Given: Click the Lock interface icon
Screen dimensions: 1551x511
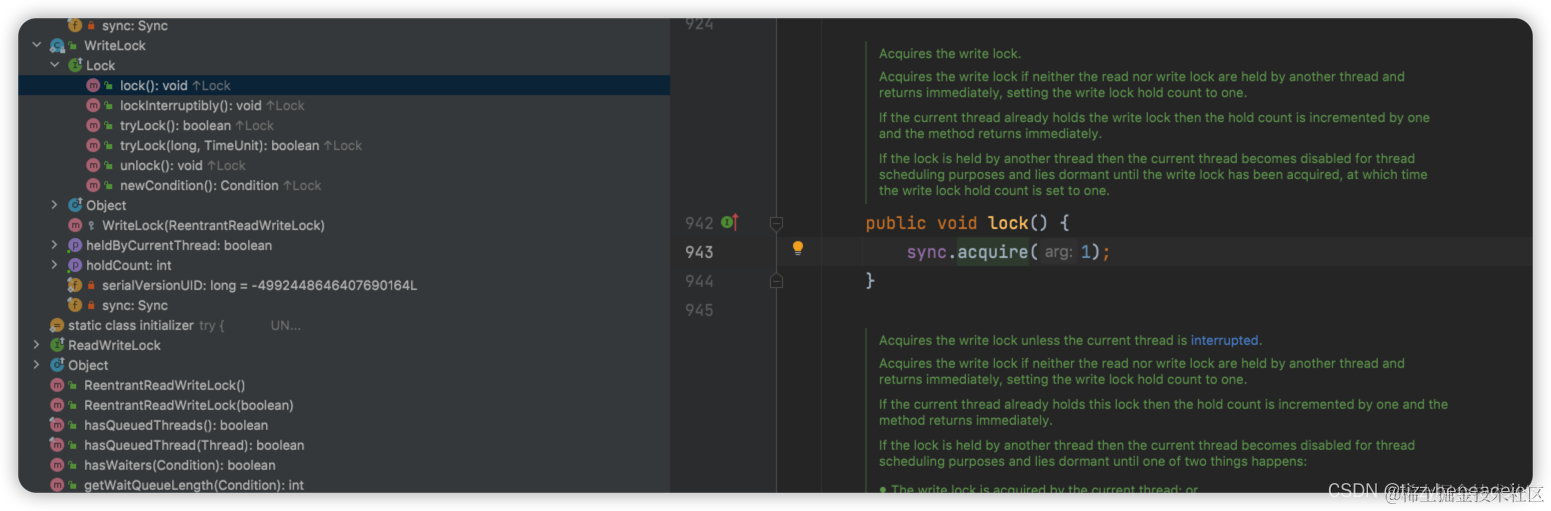Looking at the screenshot, I should click(75, 66).
